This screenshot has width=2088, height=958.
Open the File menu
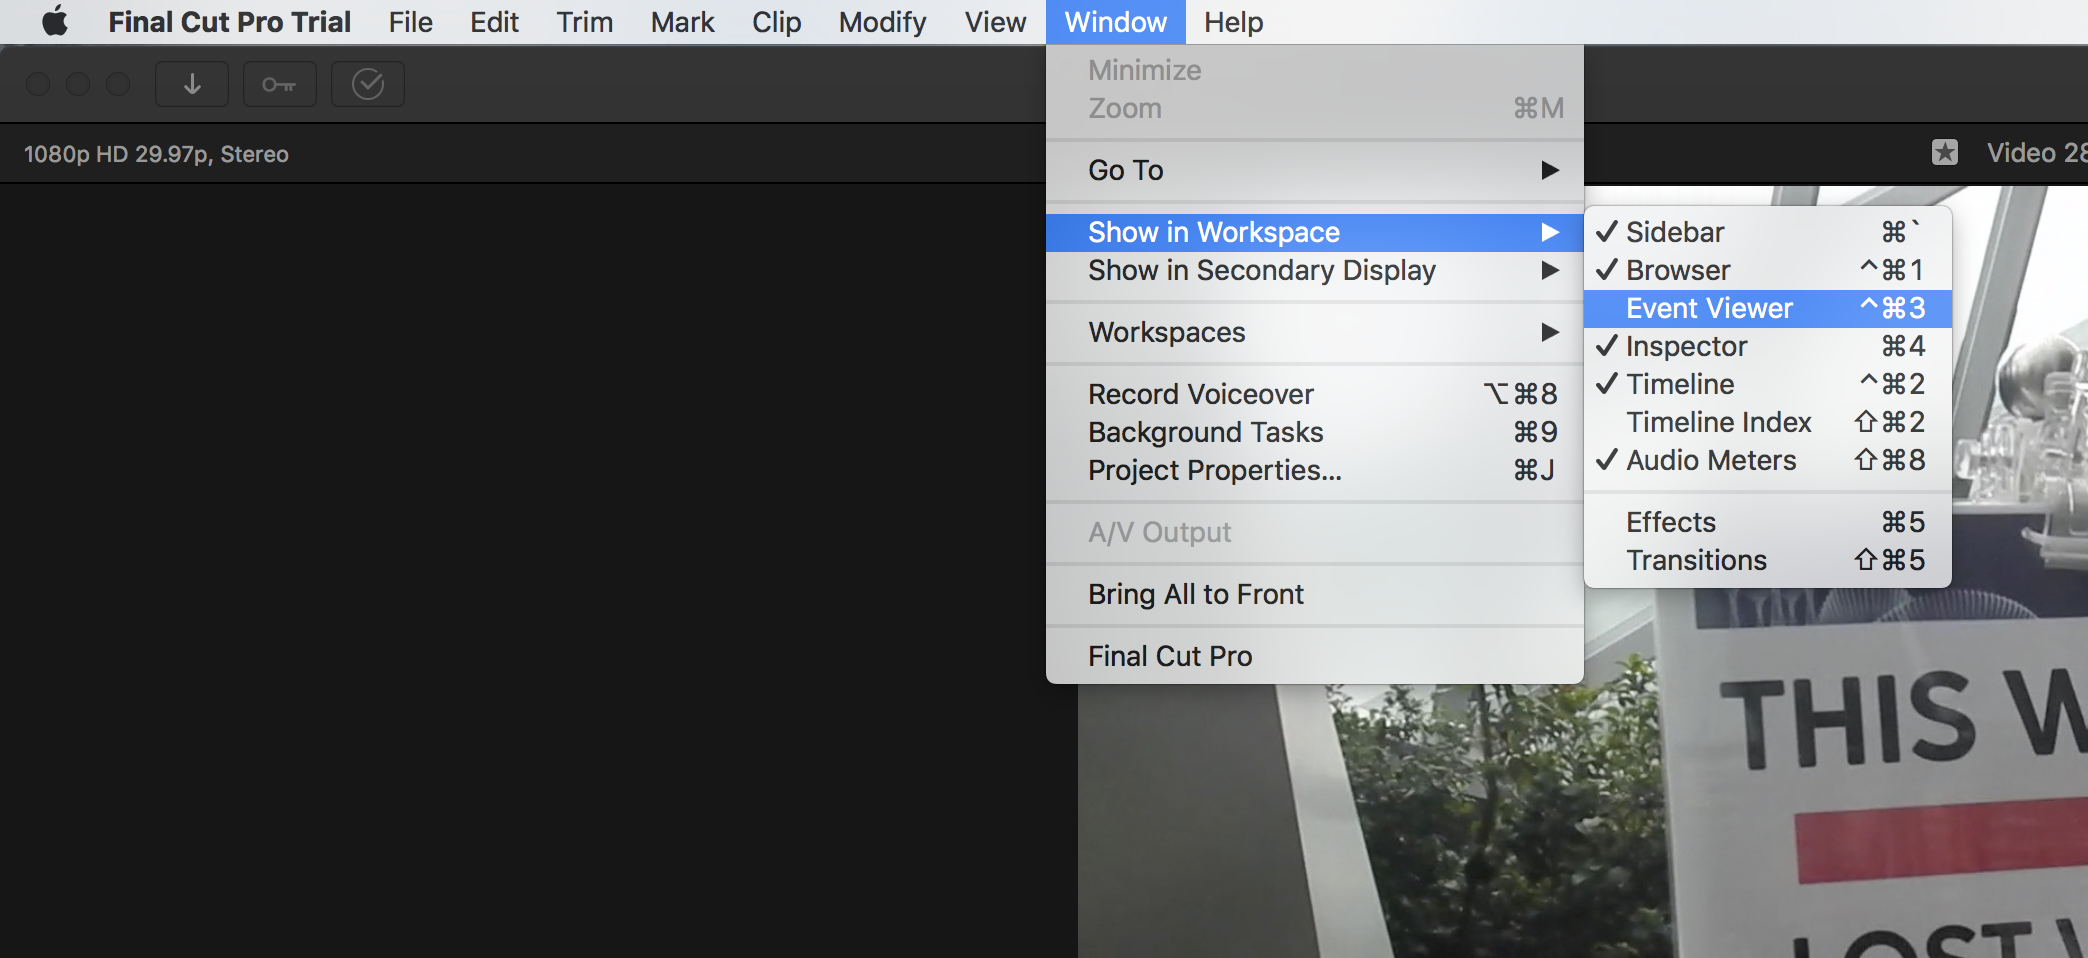[410, 22]
